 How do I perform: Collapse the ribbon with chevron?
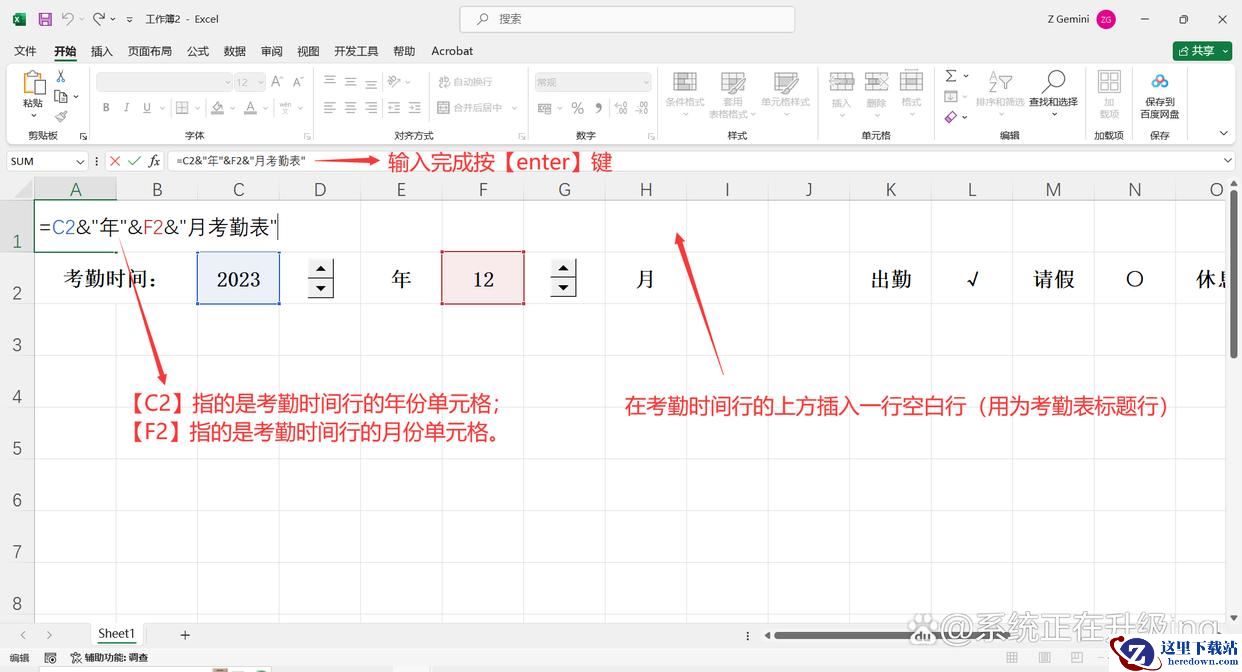(x=1223, y=134)
